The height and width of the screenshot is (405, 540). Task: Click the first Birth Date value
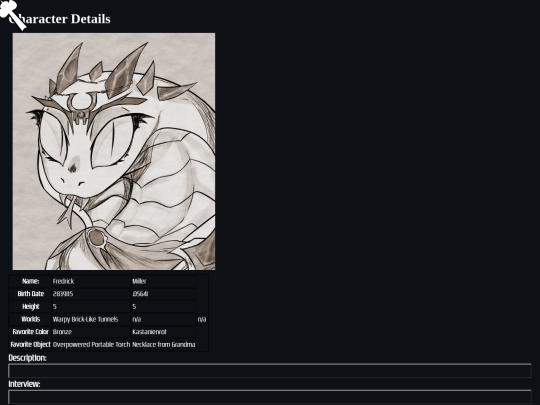[x=91, y=294]
